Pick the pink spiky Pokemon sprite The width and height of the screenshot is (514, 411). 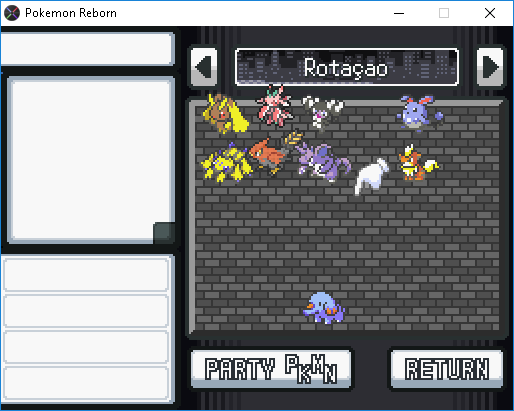pyautogui.click(x=275, y=106)
